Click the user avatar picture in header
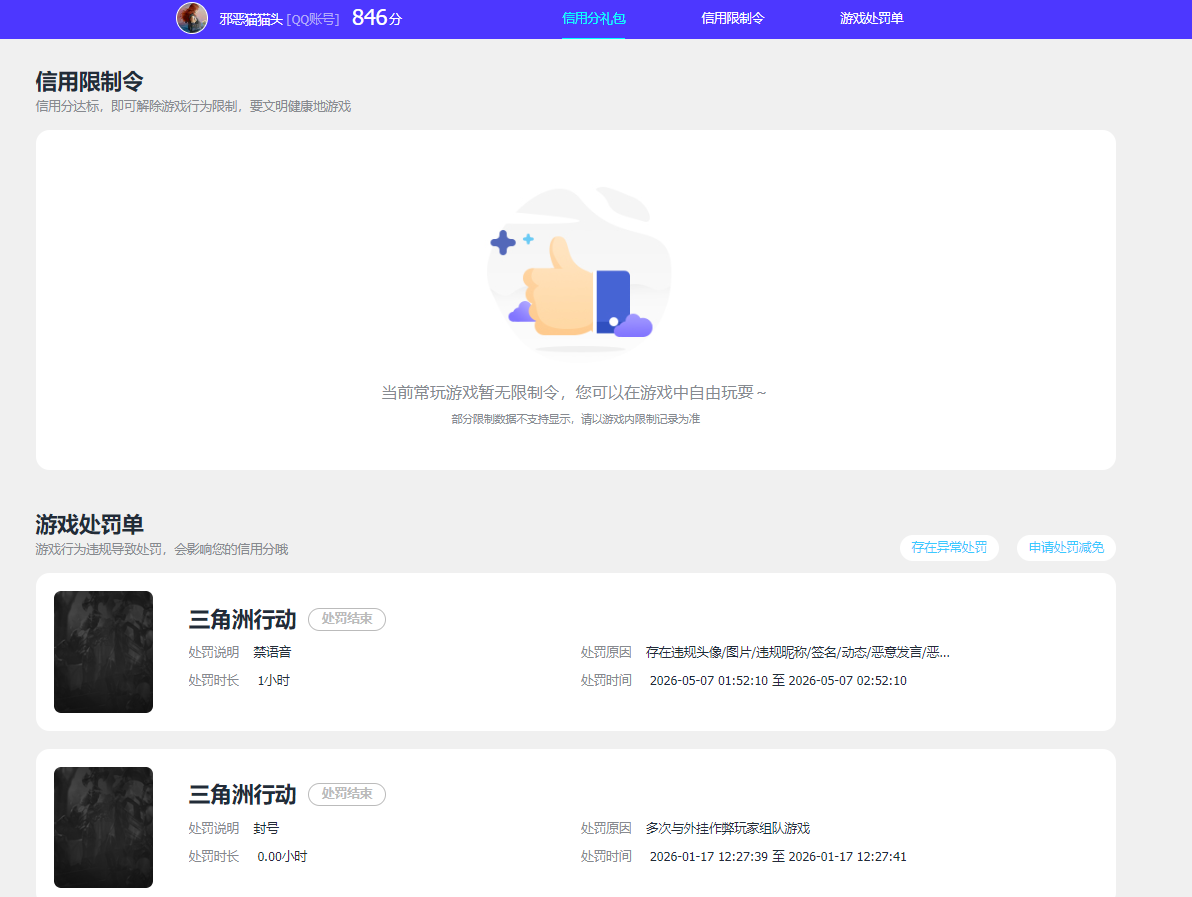The width and height of the screenshot is (1192, 897). point(192,17)
